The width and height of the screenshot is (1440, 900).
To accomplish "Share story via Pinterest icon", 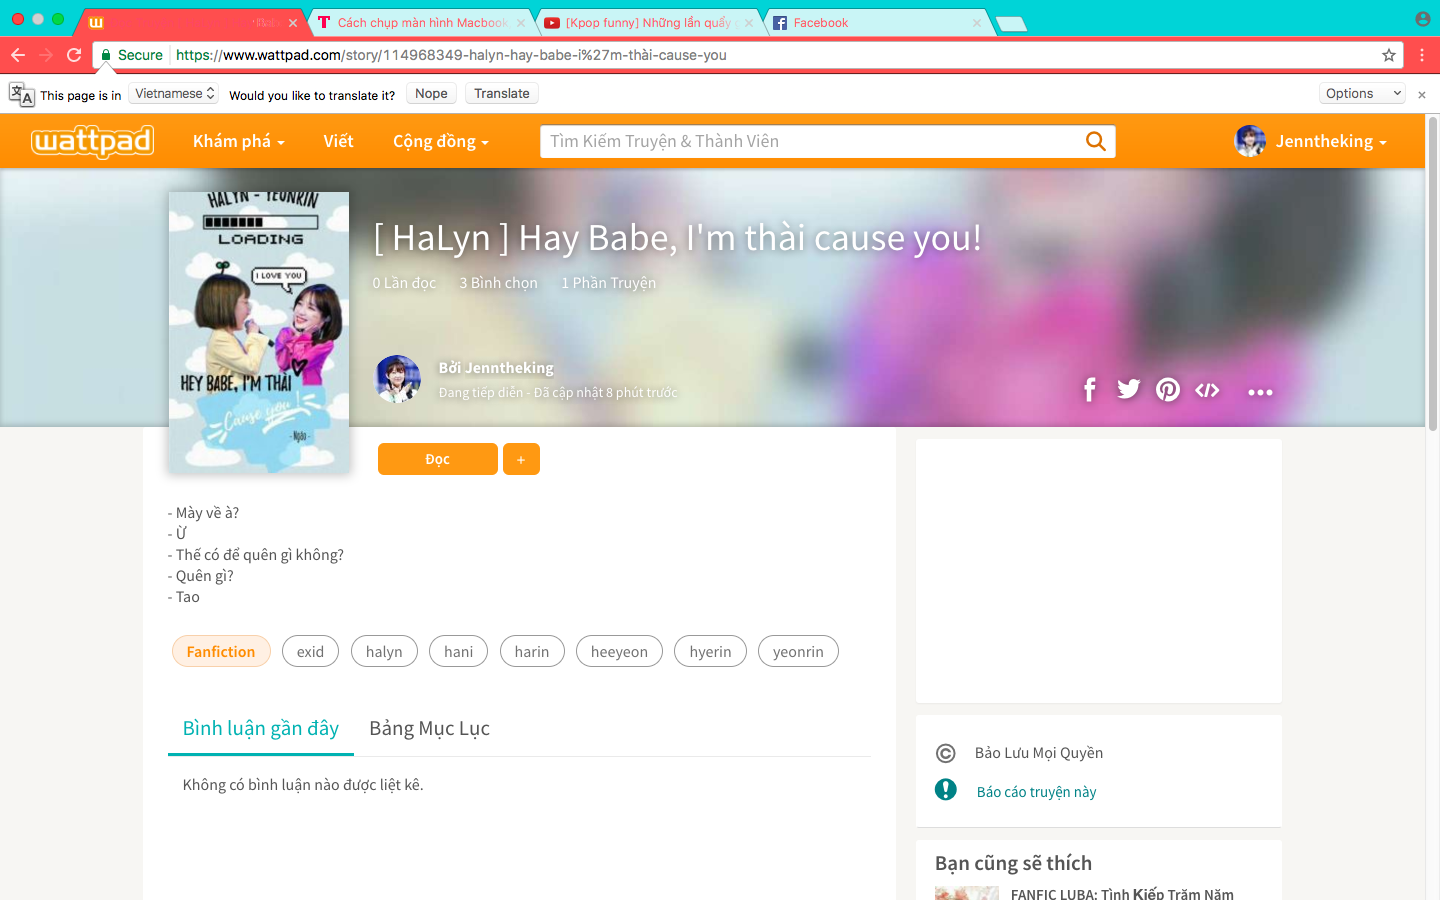I will click(x=1167, y=390).
